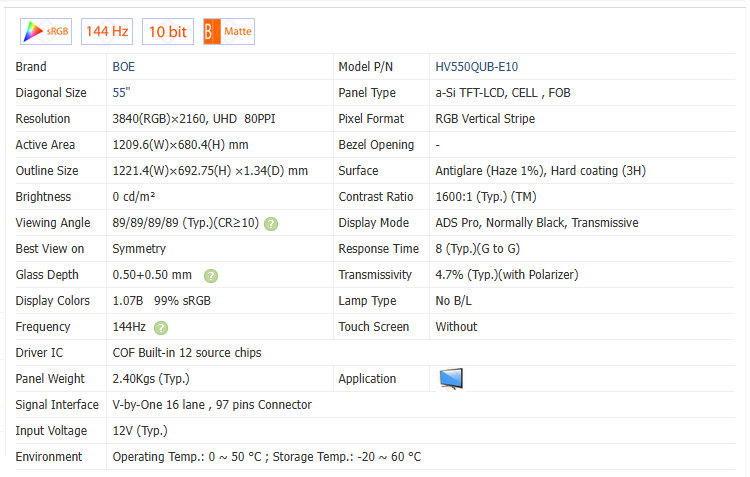Screen dimensions: 750x477
Task: Open the help icon beside Viewing Angle
Action: click(271, 223)
